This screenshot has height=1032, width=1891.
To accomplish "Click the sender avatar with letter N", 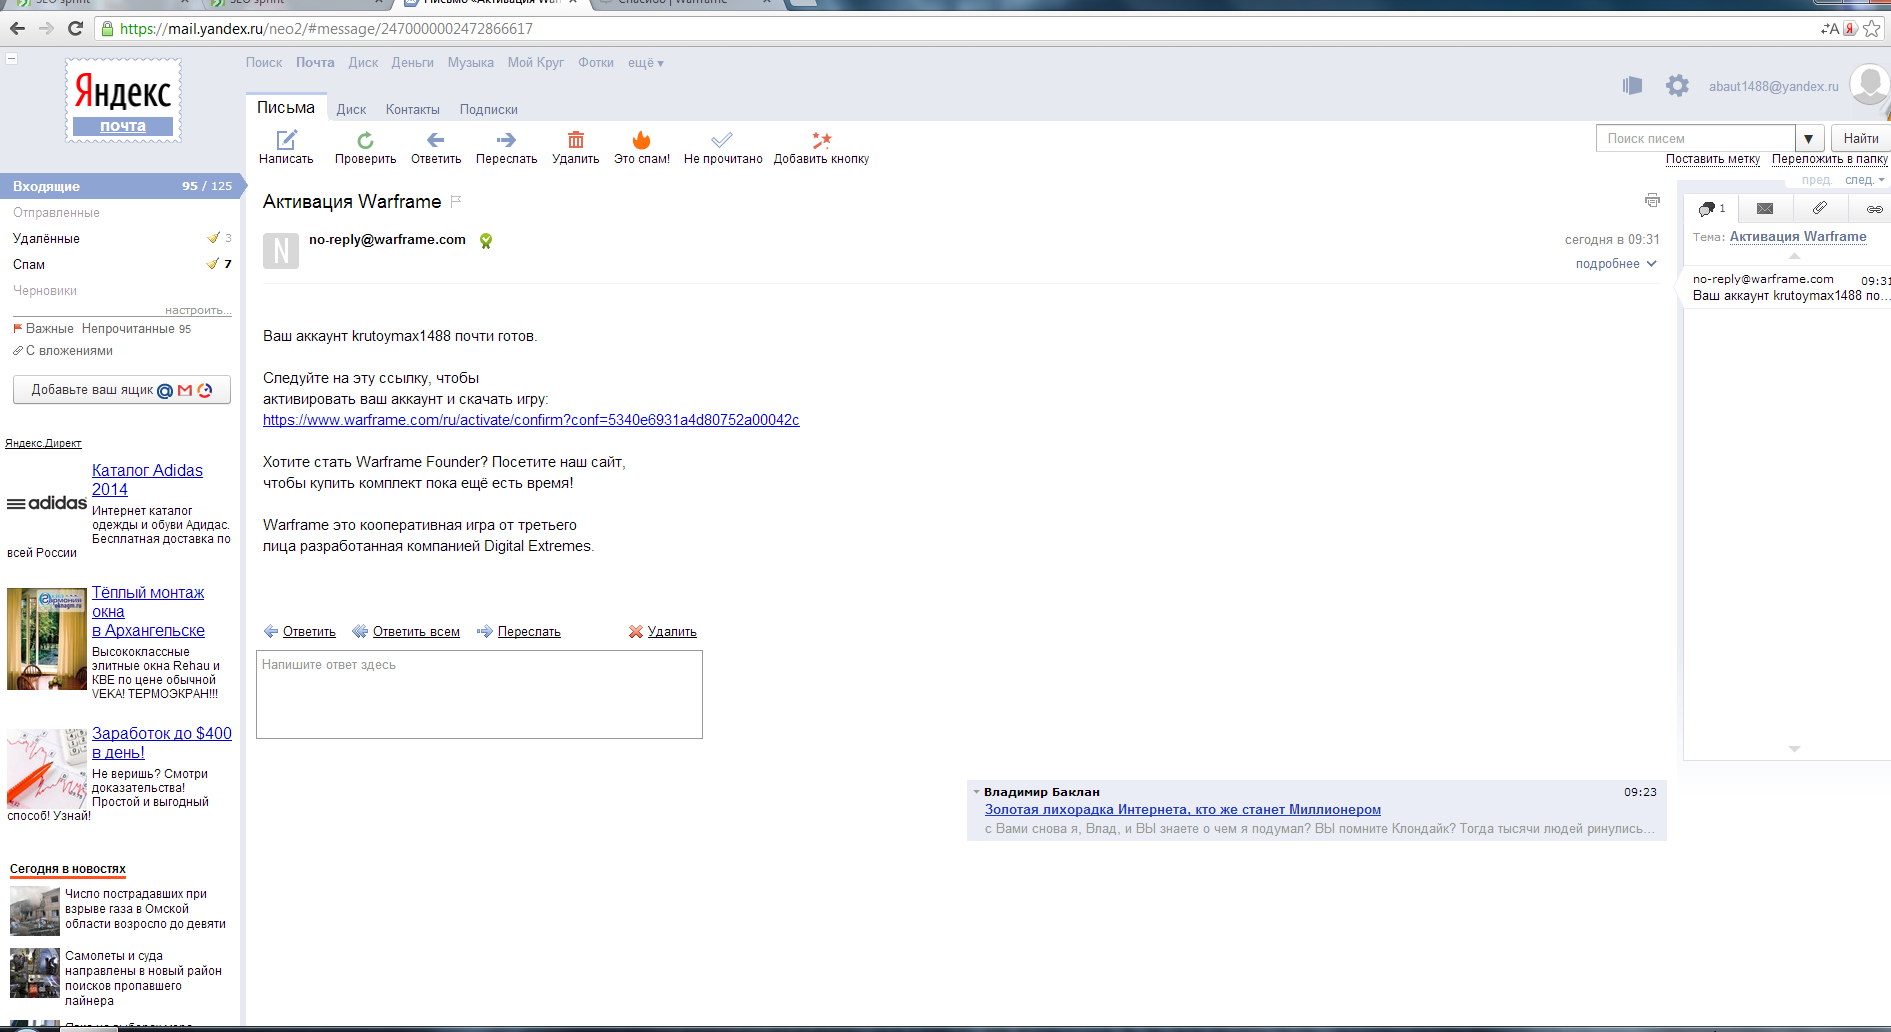I will 281,250.
